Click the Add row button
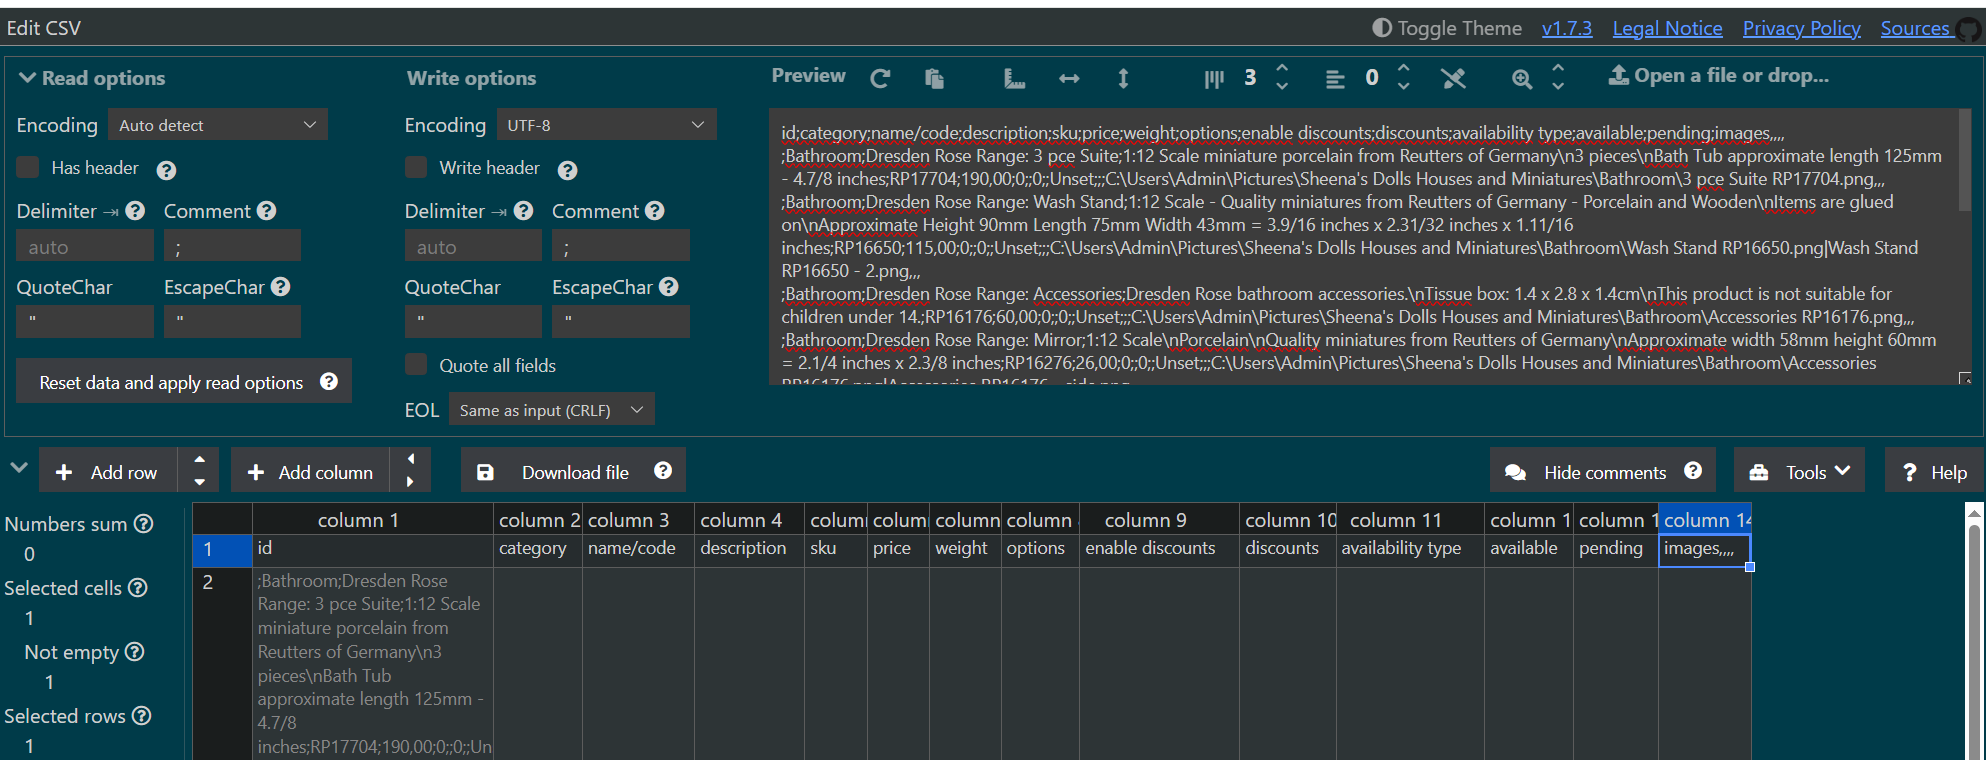 (108, 471)
